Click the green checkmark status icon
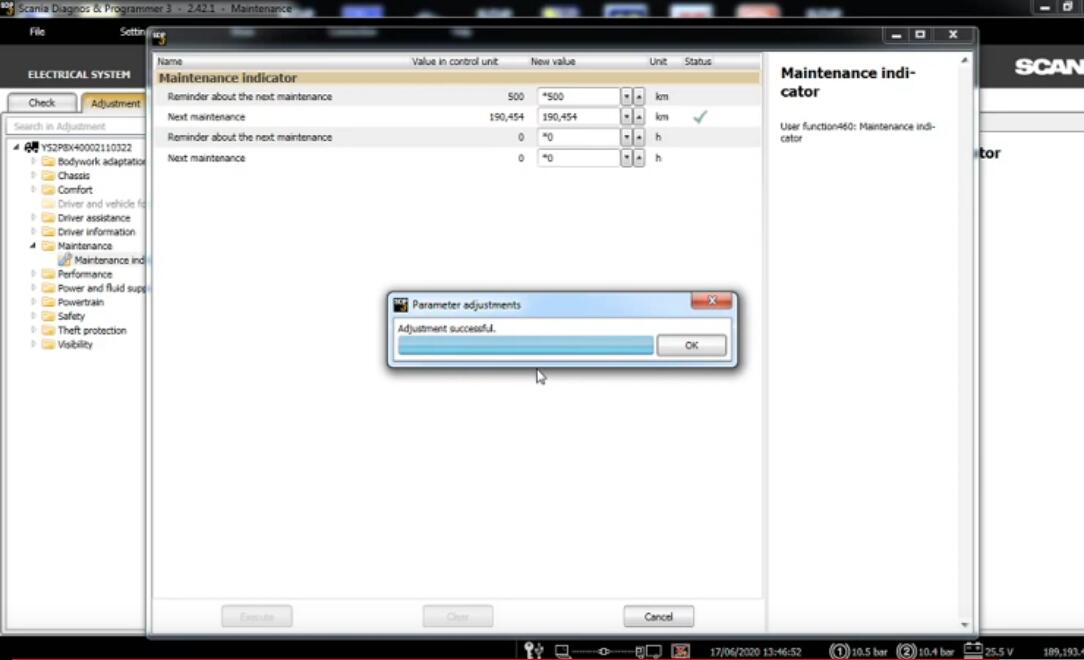The height and width of the screenshot is (660, 1084). coord(700,117)
